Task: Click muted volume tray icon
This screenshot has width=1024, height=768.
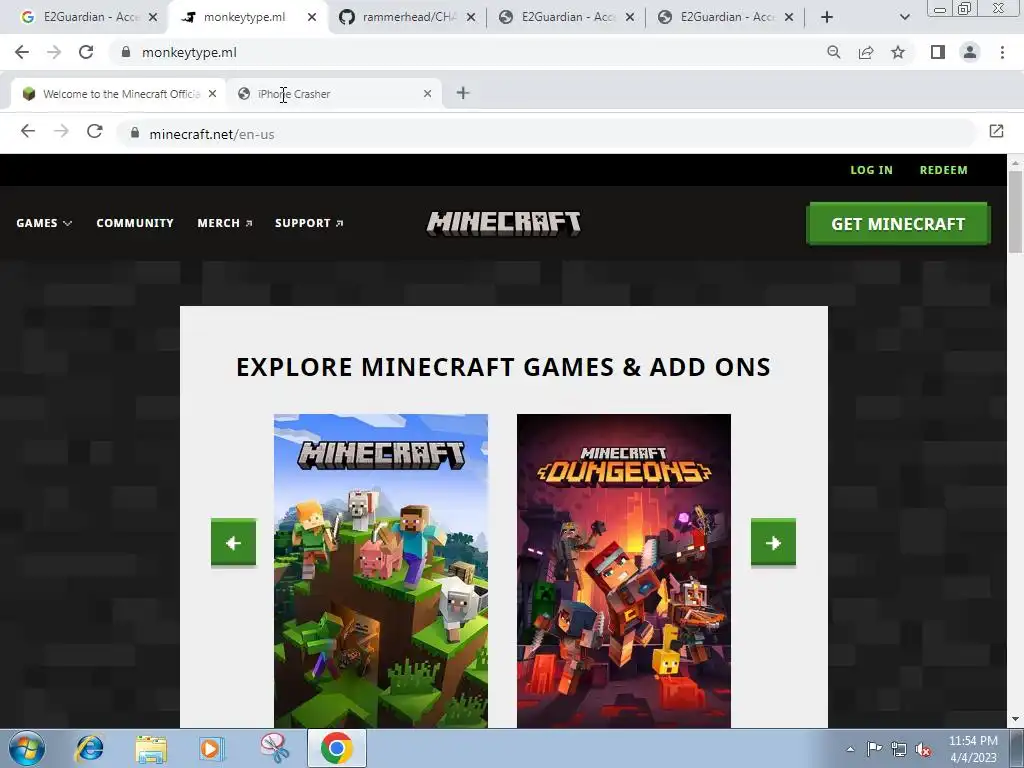Action: (x=923, y=749)
